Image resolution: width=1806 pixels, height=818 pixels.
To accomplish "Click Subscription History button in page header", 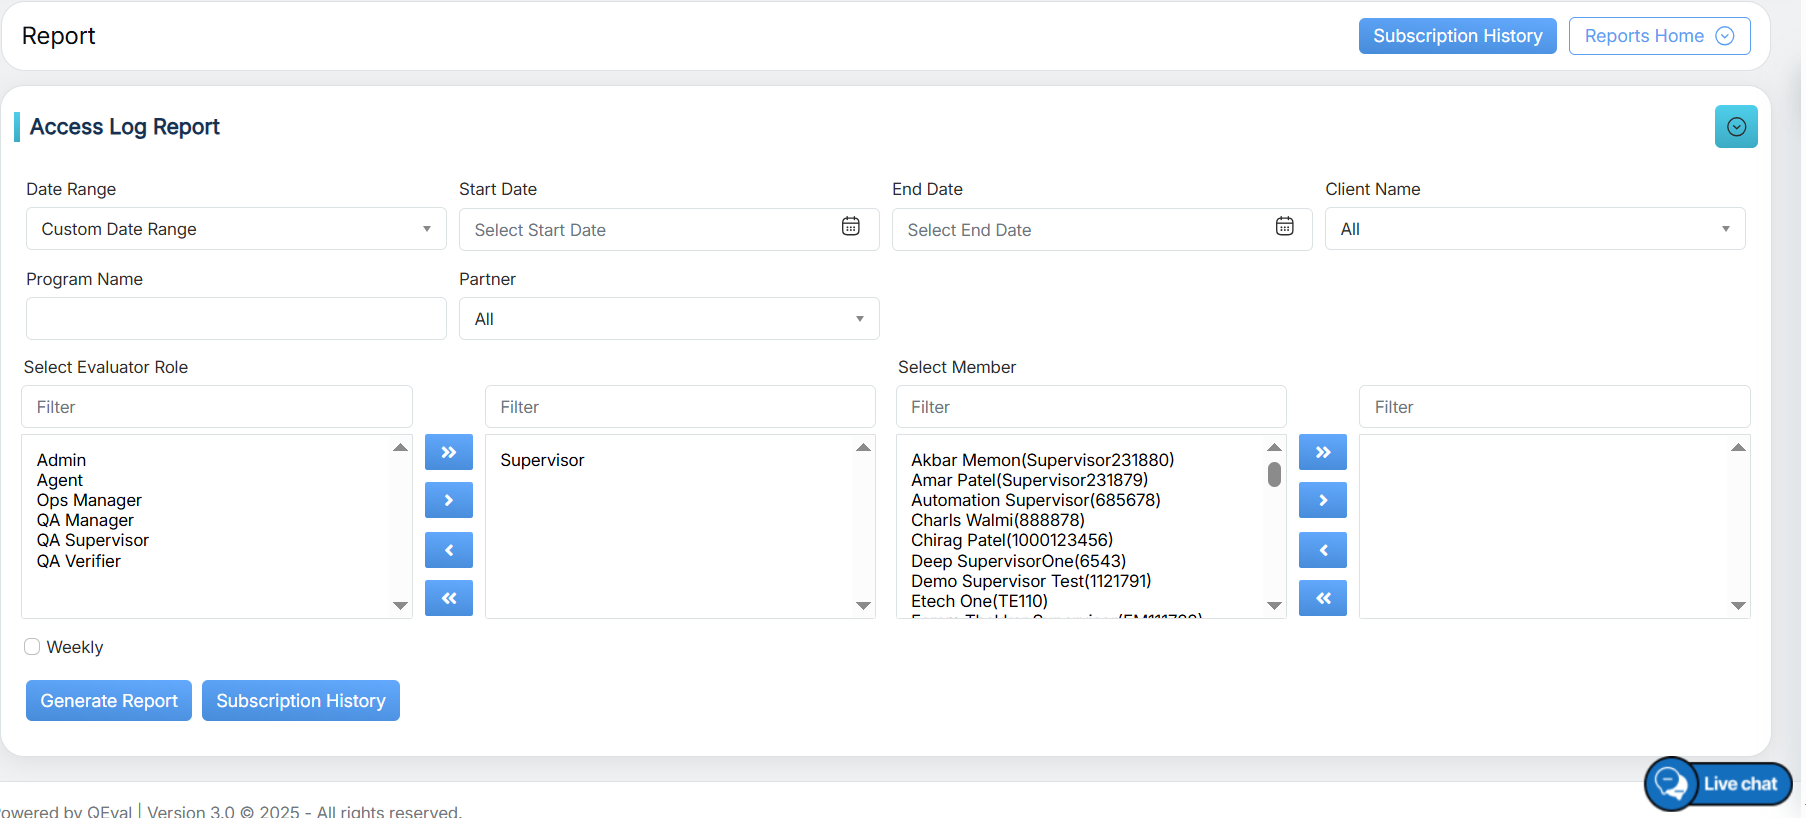I will (x=1456, y=36).
